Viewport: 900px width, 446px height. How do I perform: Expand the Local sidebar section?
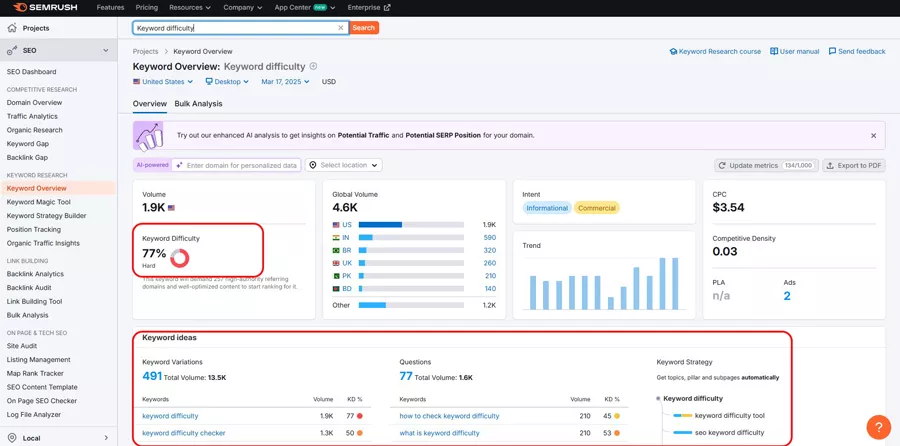(106, 438)
